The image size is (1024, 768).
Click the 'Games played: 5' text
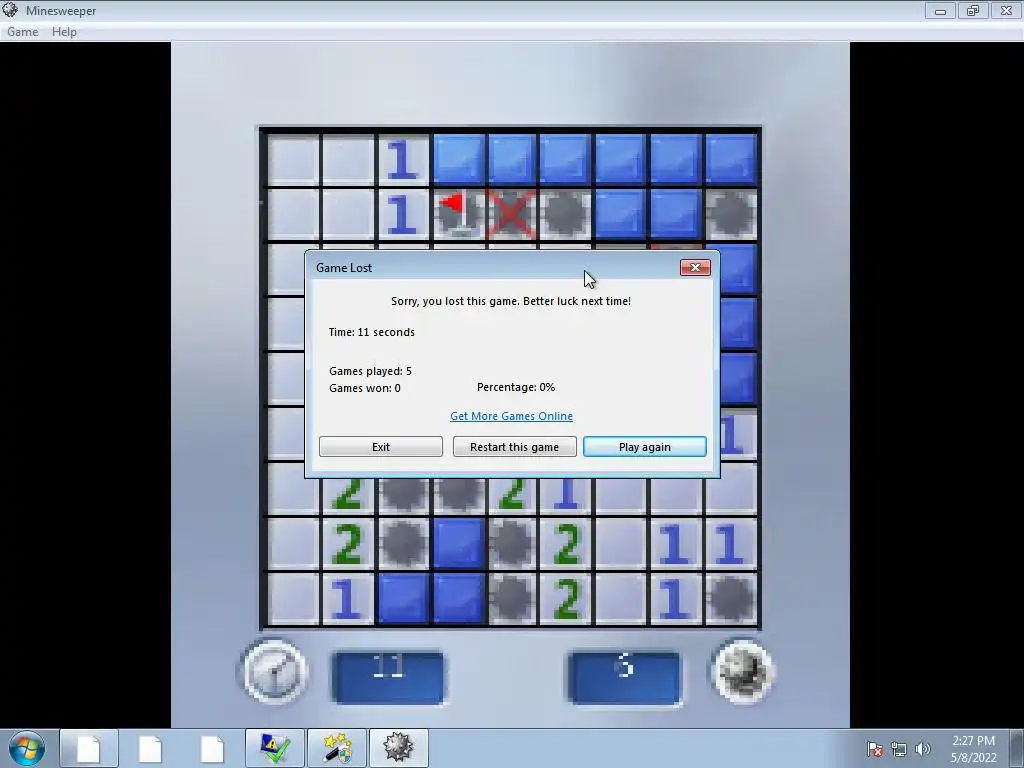[x=370, y=371]
